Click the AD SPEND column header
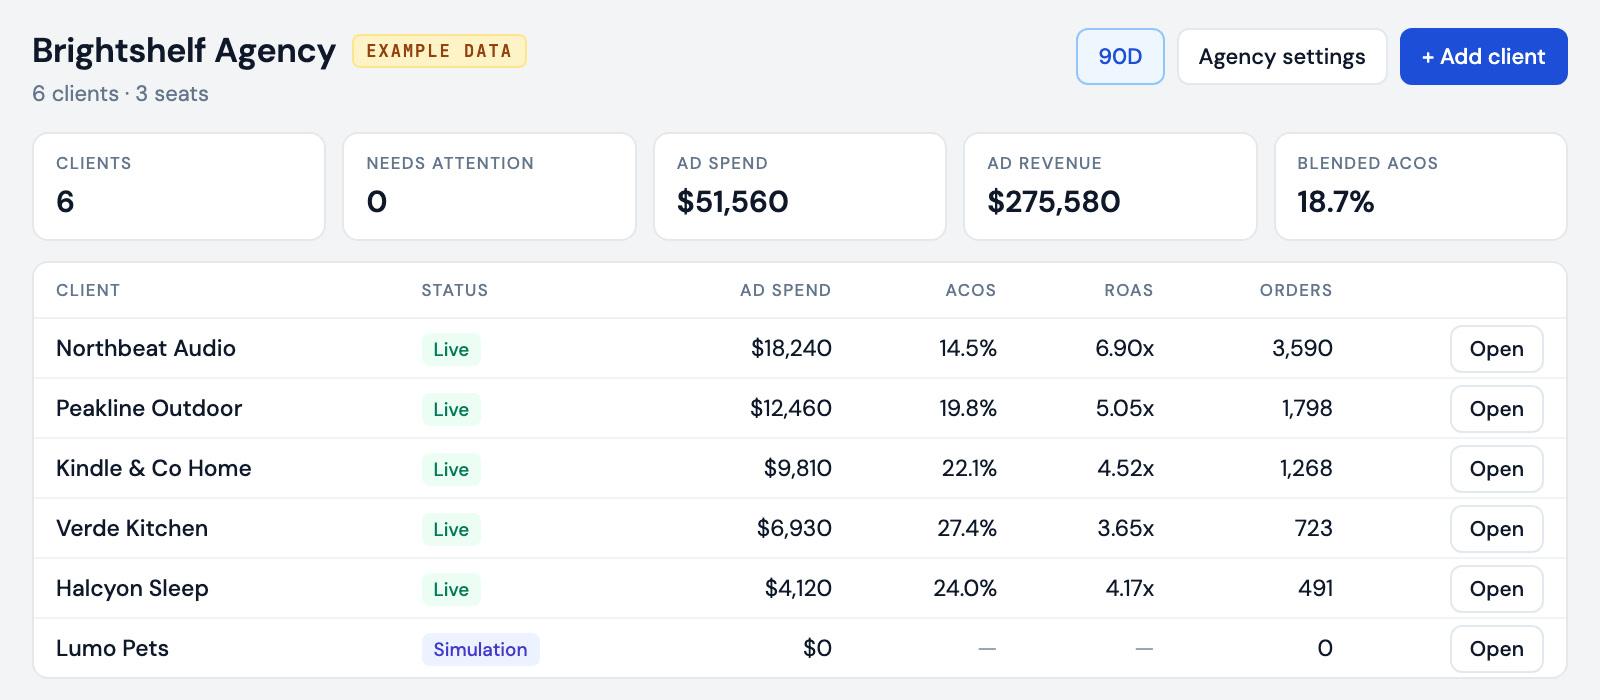The width and height of the screenshot is (1600, 700). (785, 291)
